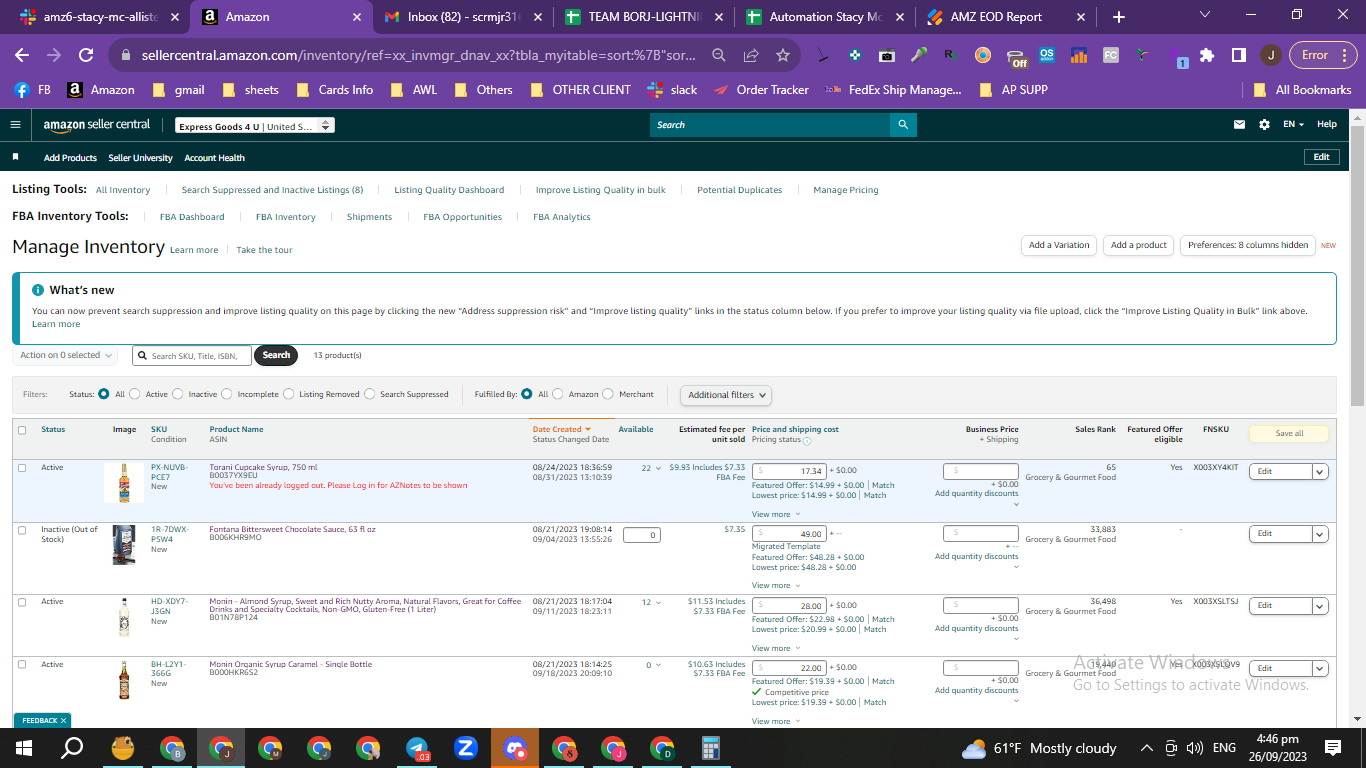
Task: Open the Zalo app in the taskbar
Action: point(466,748)
